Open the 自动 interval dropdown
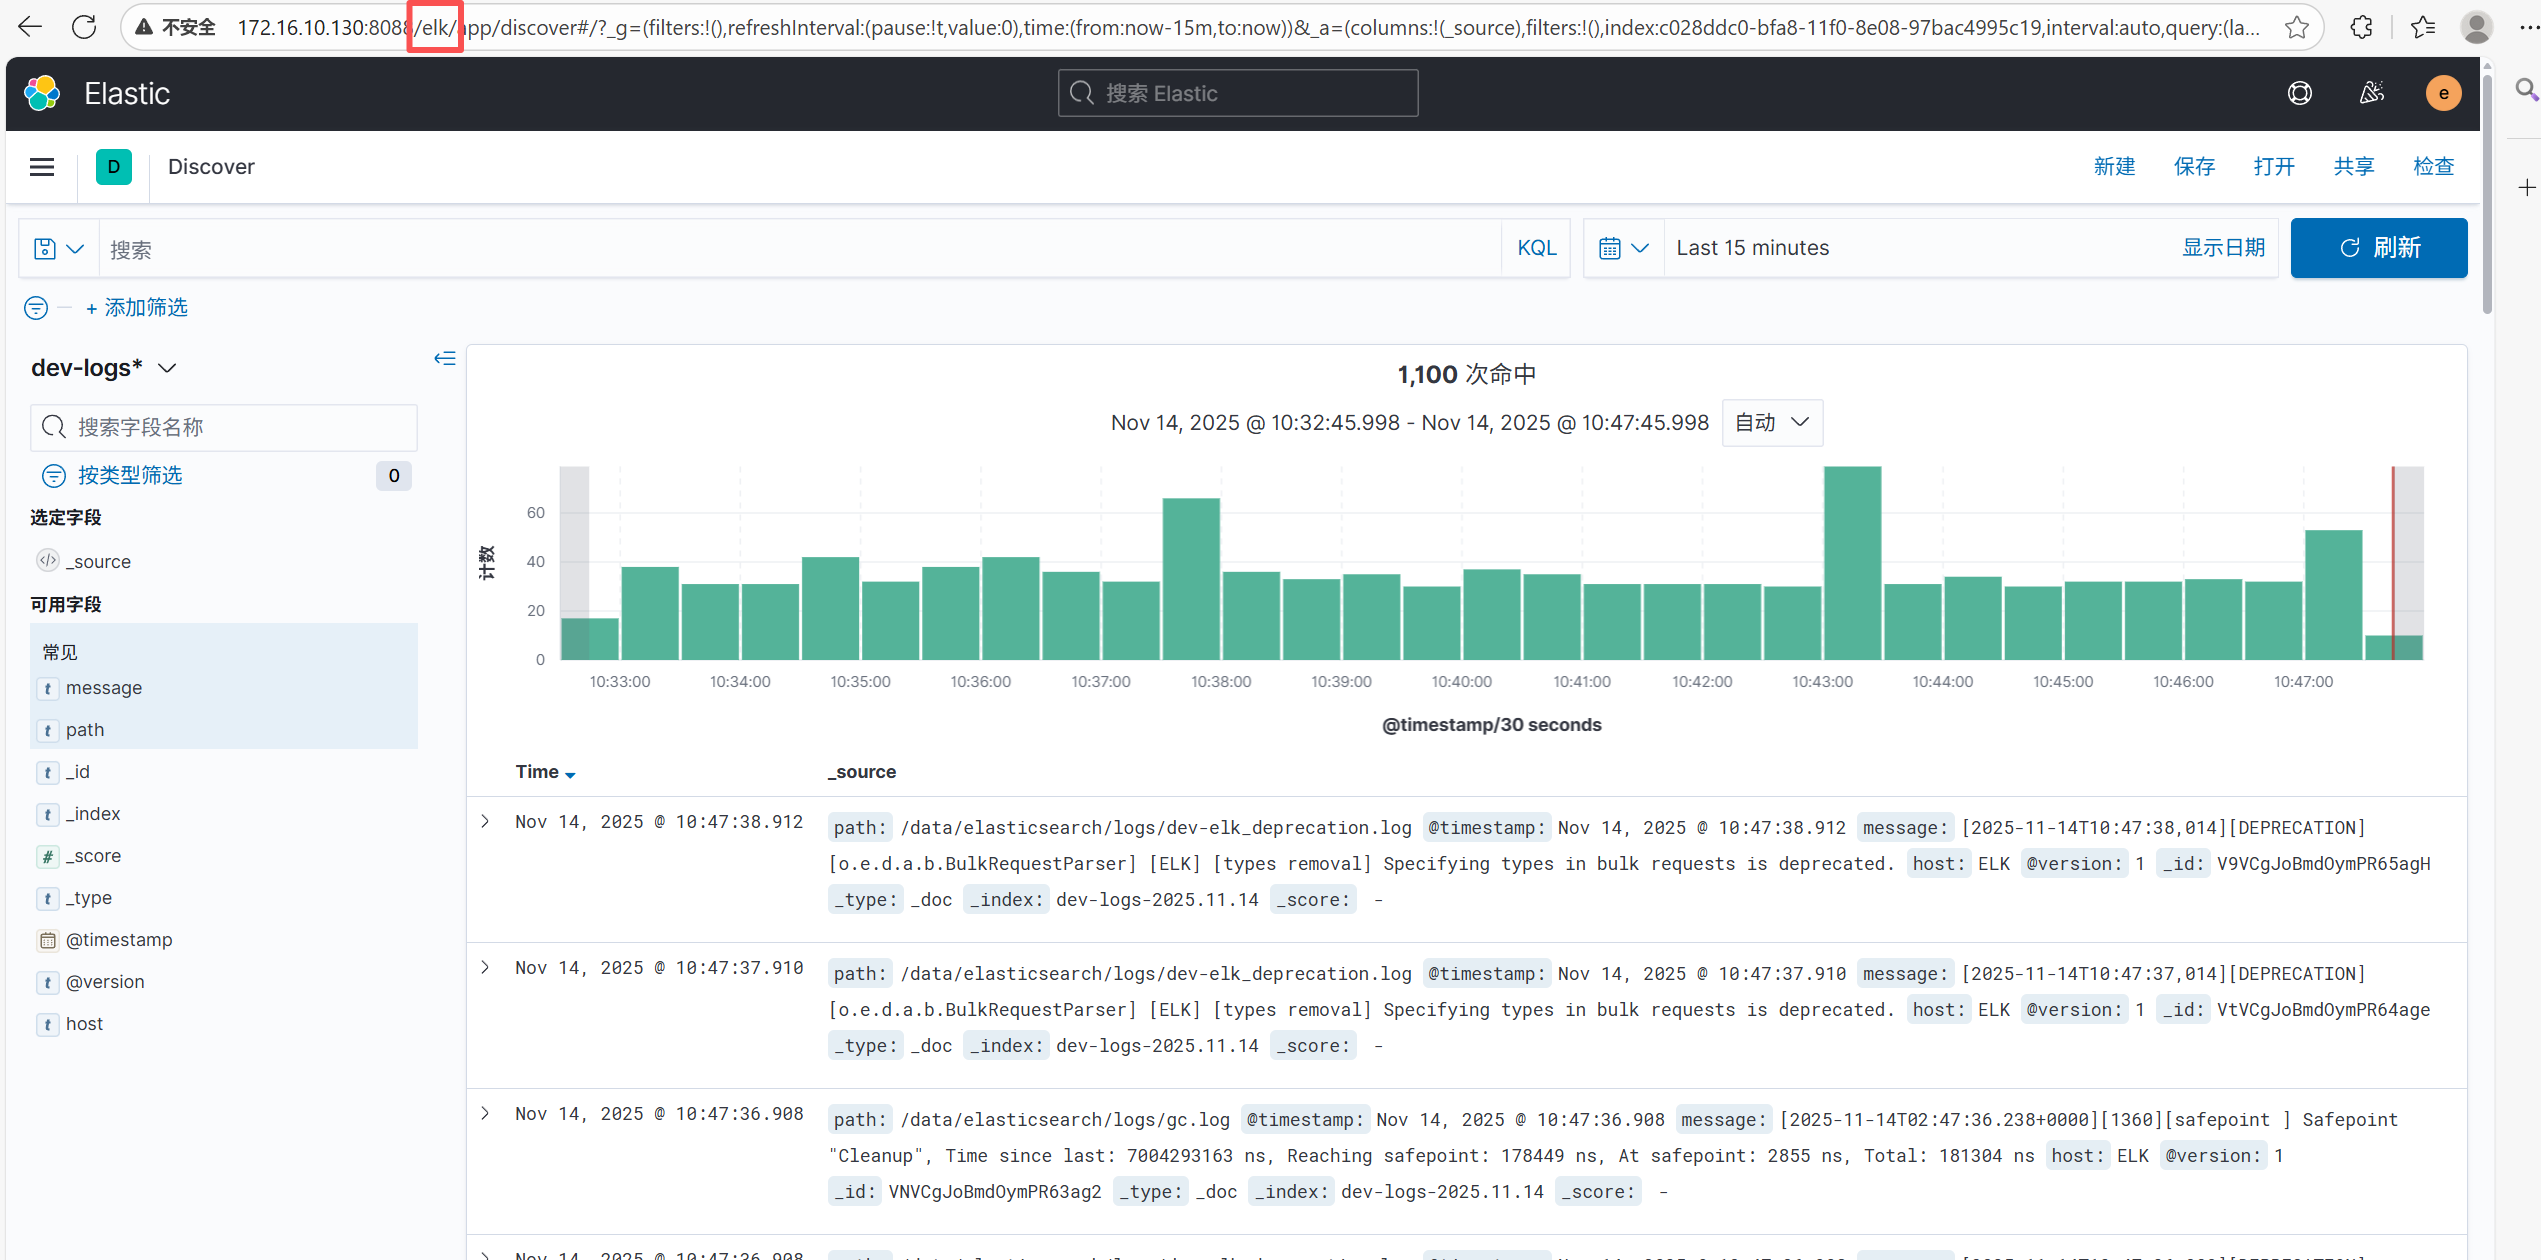2541x1260 pixels. click(1772, 423)
